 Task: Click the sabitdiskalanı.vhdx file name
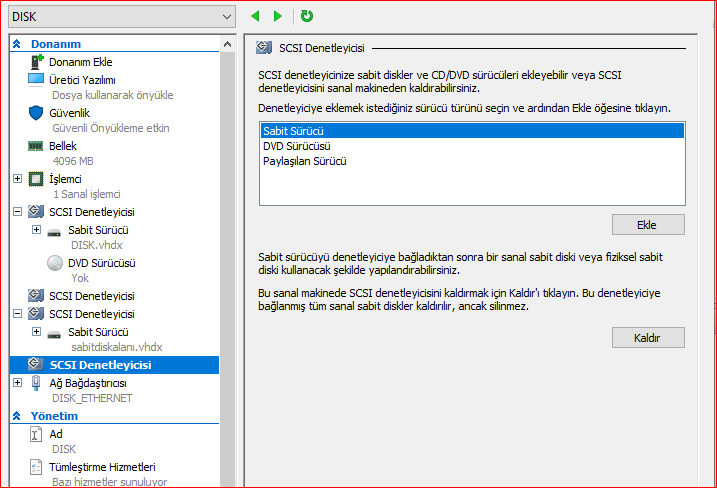coord(117,347)
